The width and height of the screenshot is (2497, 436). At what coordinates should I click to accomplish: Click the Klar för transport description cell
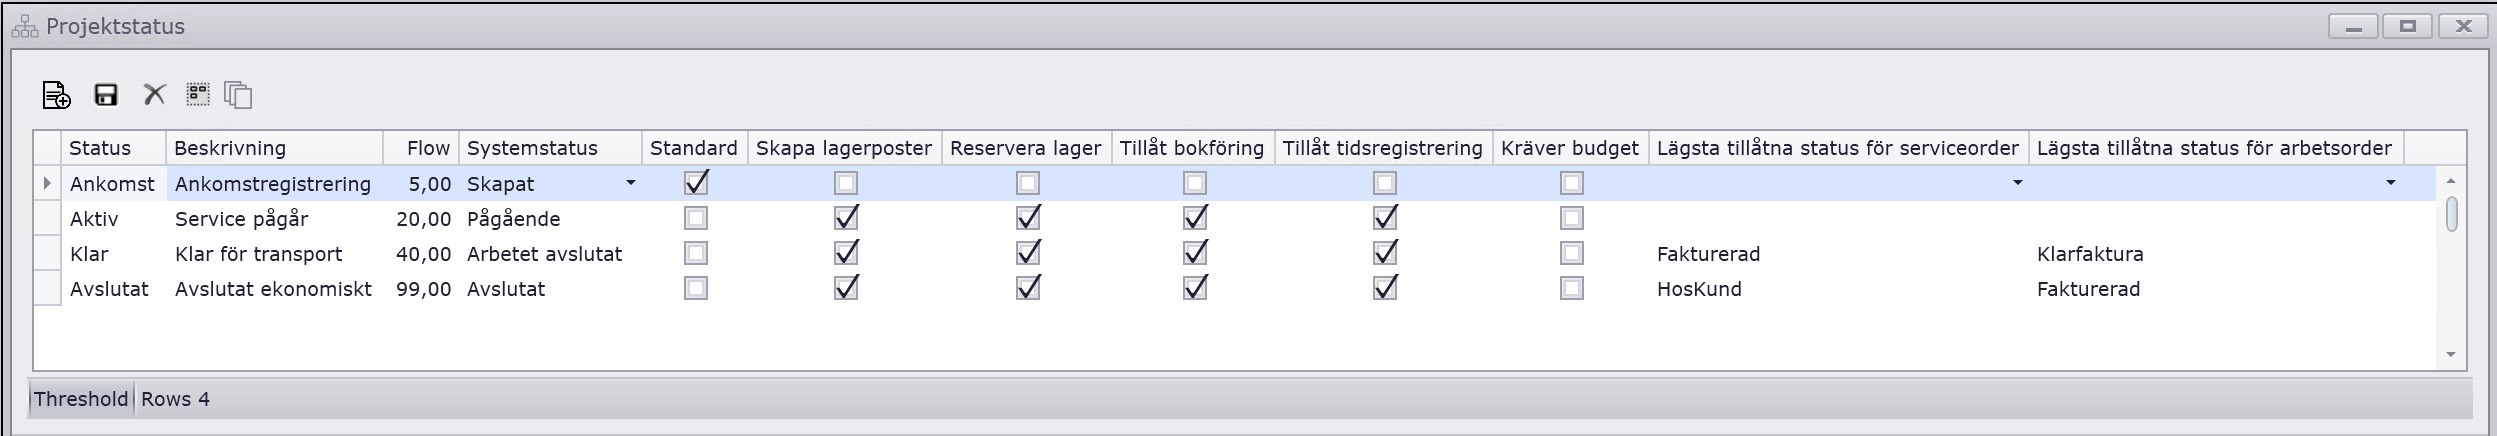(258, 254)
